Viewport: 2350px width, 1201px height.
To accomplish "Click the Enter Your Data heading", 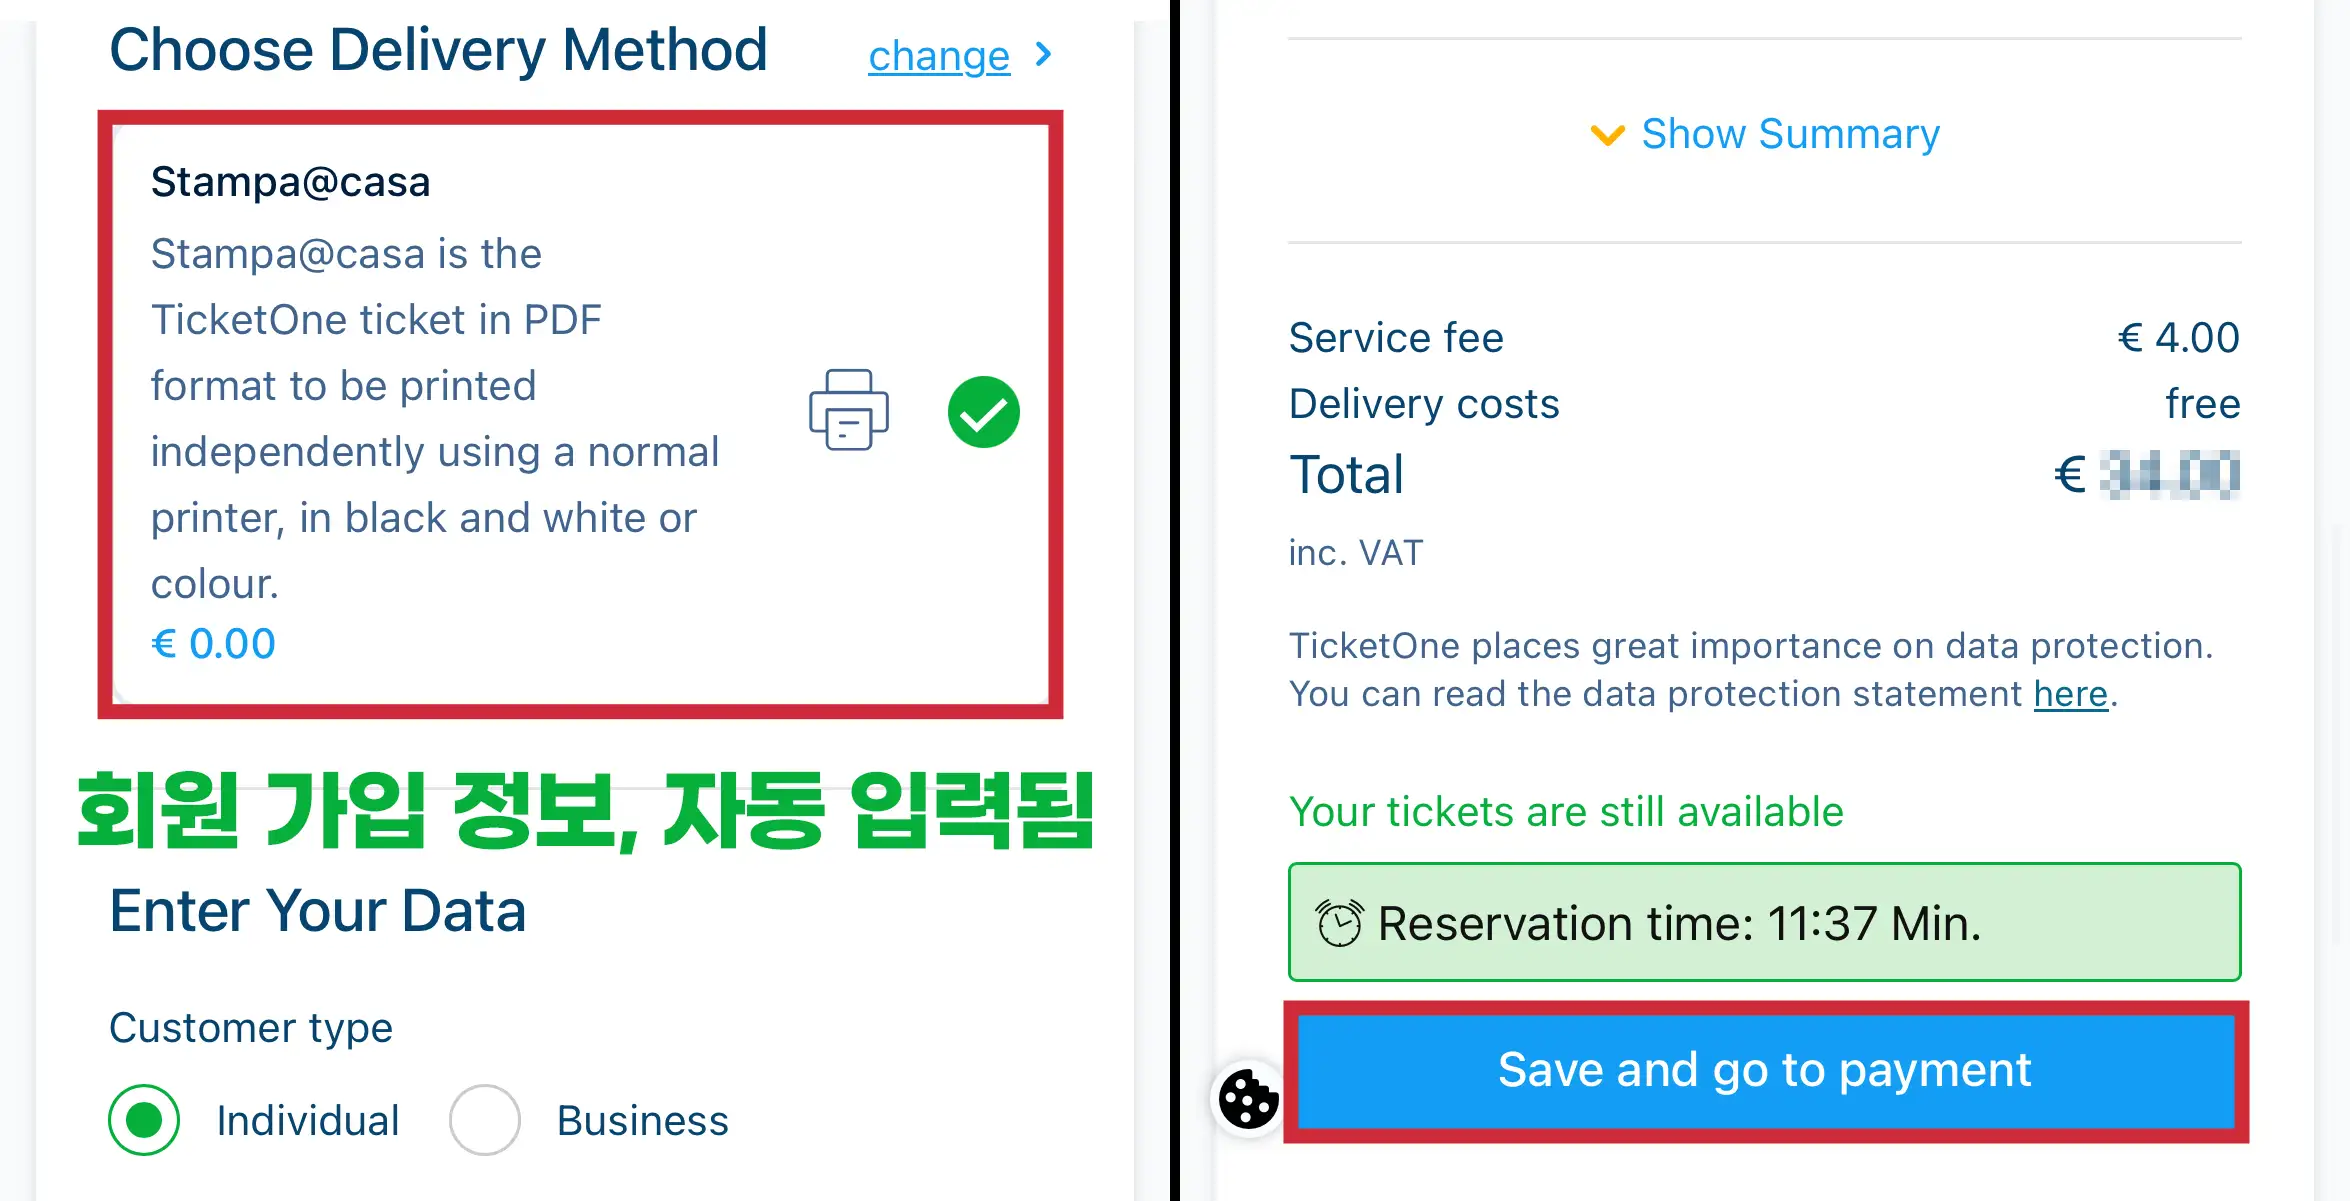I will click(x=317, y=910).
